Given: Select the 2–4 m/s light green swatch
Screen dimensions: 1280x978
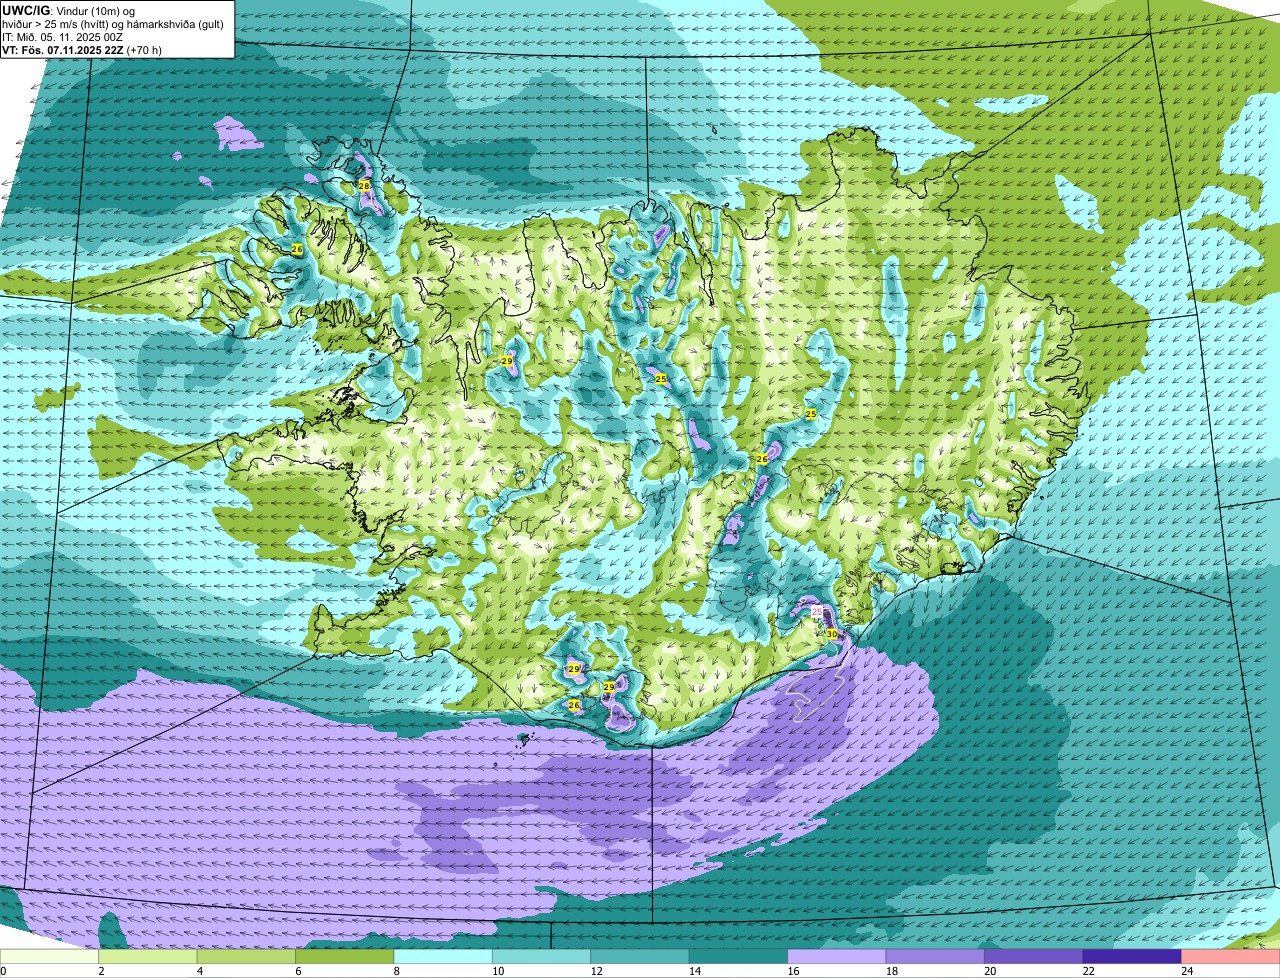Looking at the screenshot, I should (150, 956).
